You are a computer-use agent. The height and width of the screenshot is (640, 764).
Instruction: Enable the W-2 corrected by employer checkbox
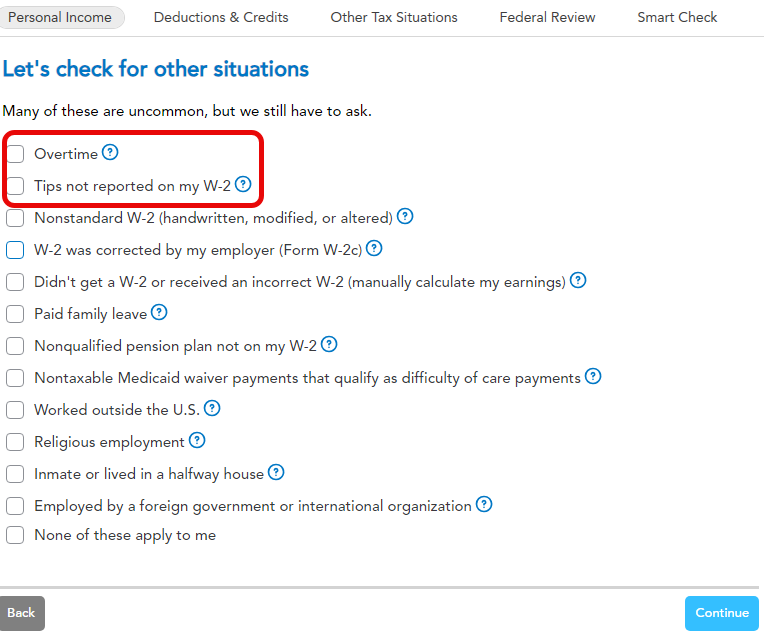pyautogui.click(x=15, y=249)
